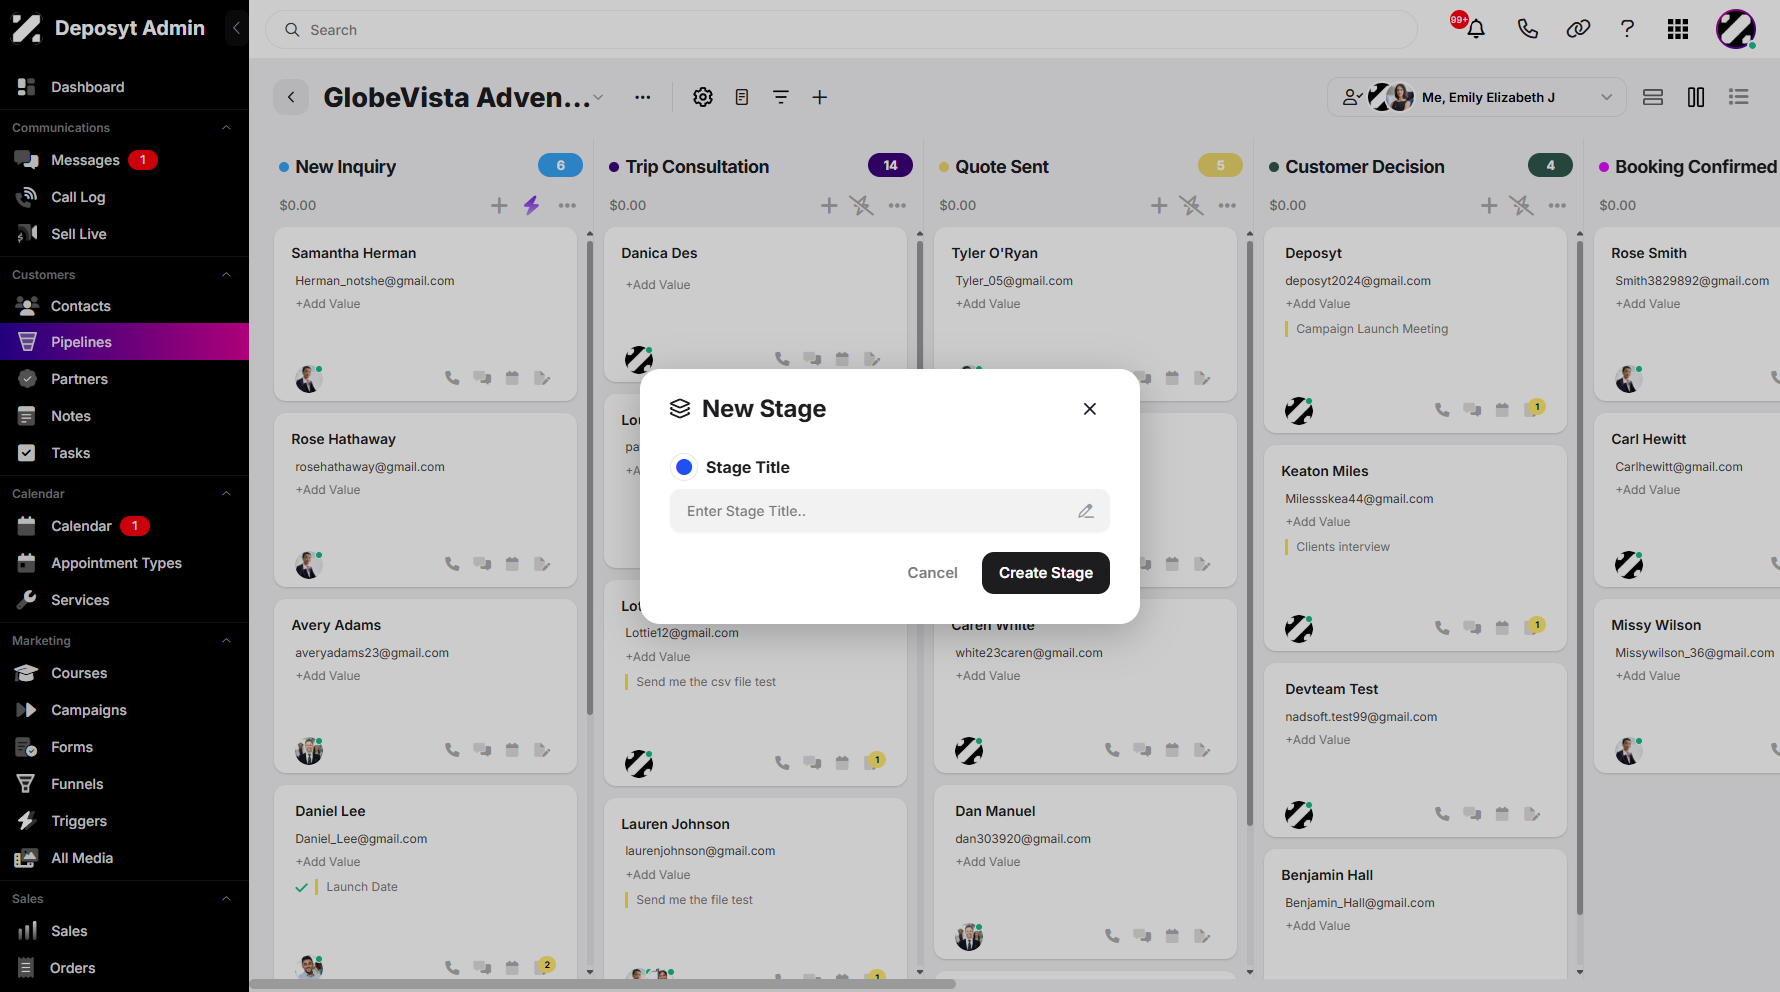Collapse the Customers section

pyautogui.click(x=226, y=275)
